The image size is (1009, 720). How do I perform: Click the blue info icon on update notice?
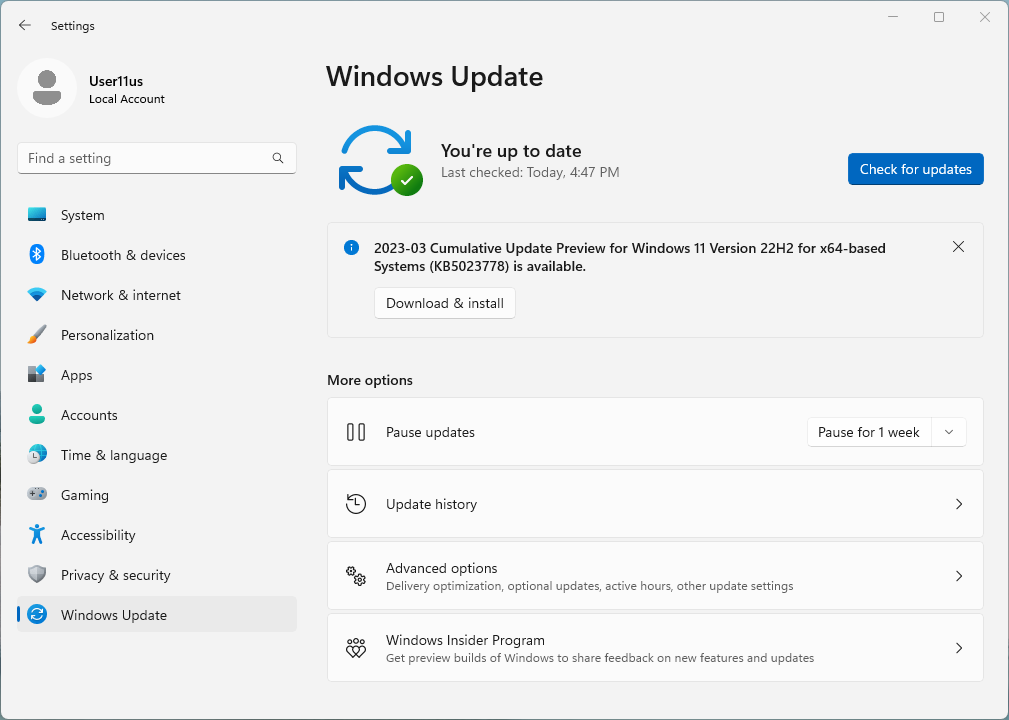coord(351,248)
